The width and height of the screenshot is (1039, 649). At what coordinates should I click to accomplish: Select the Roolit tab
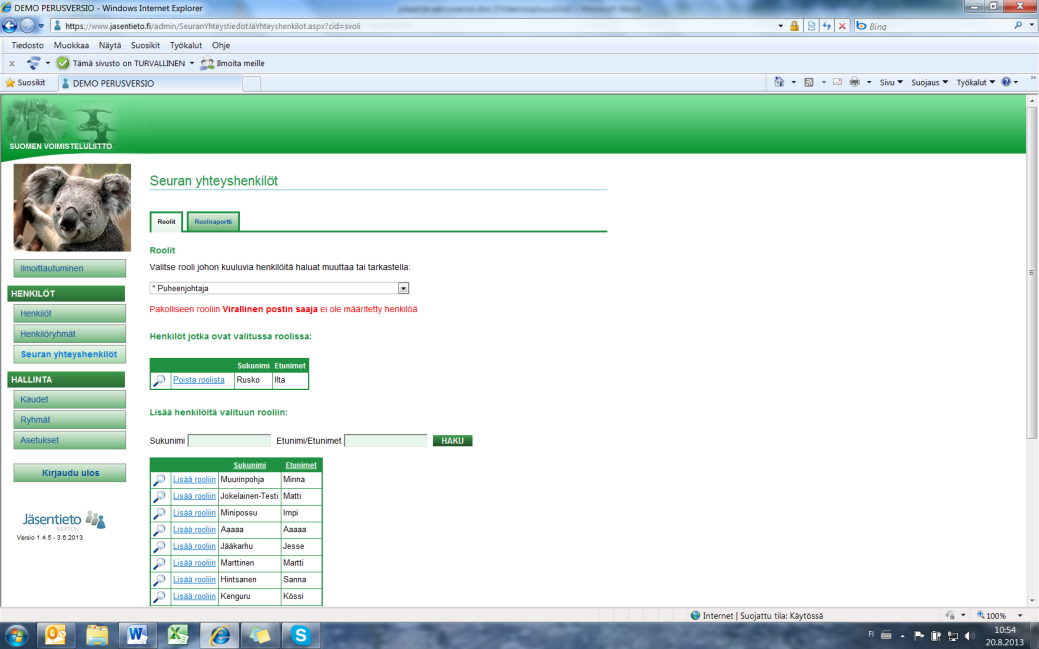(166, 221)
